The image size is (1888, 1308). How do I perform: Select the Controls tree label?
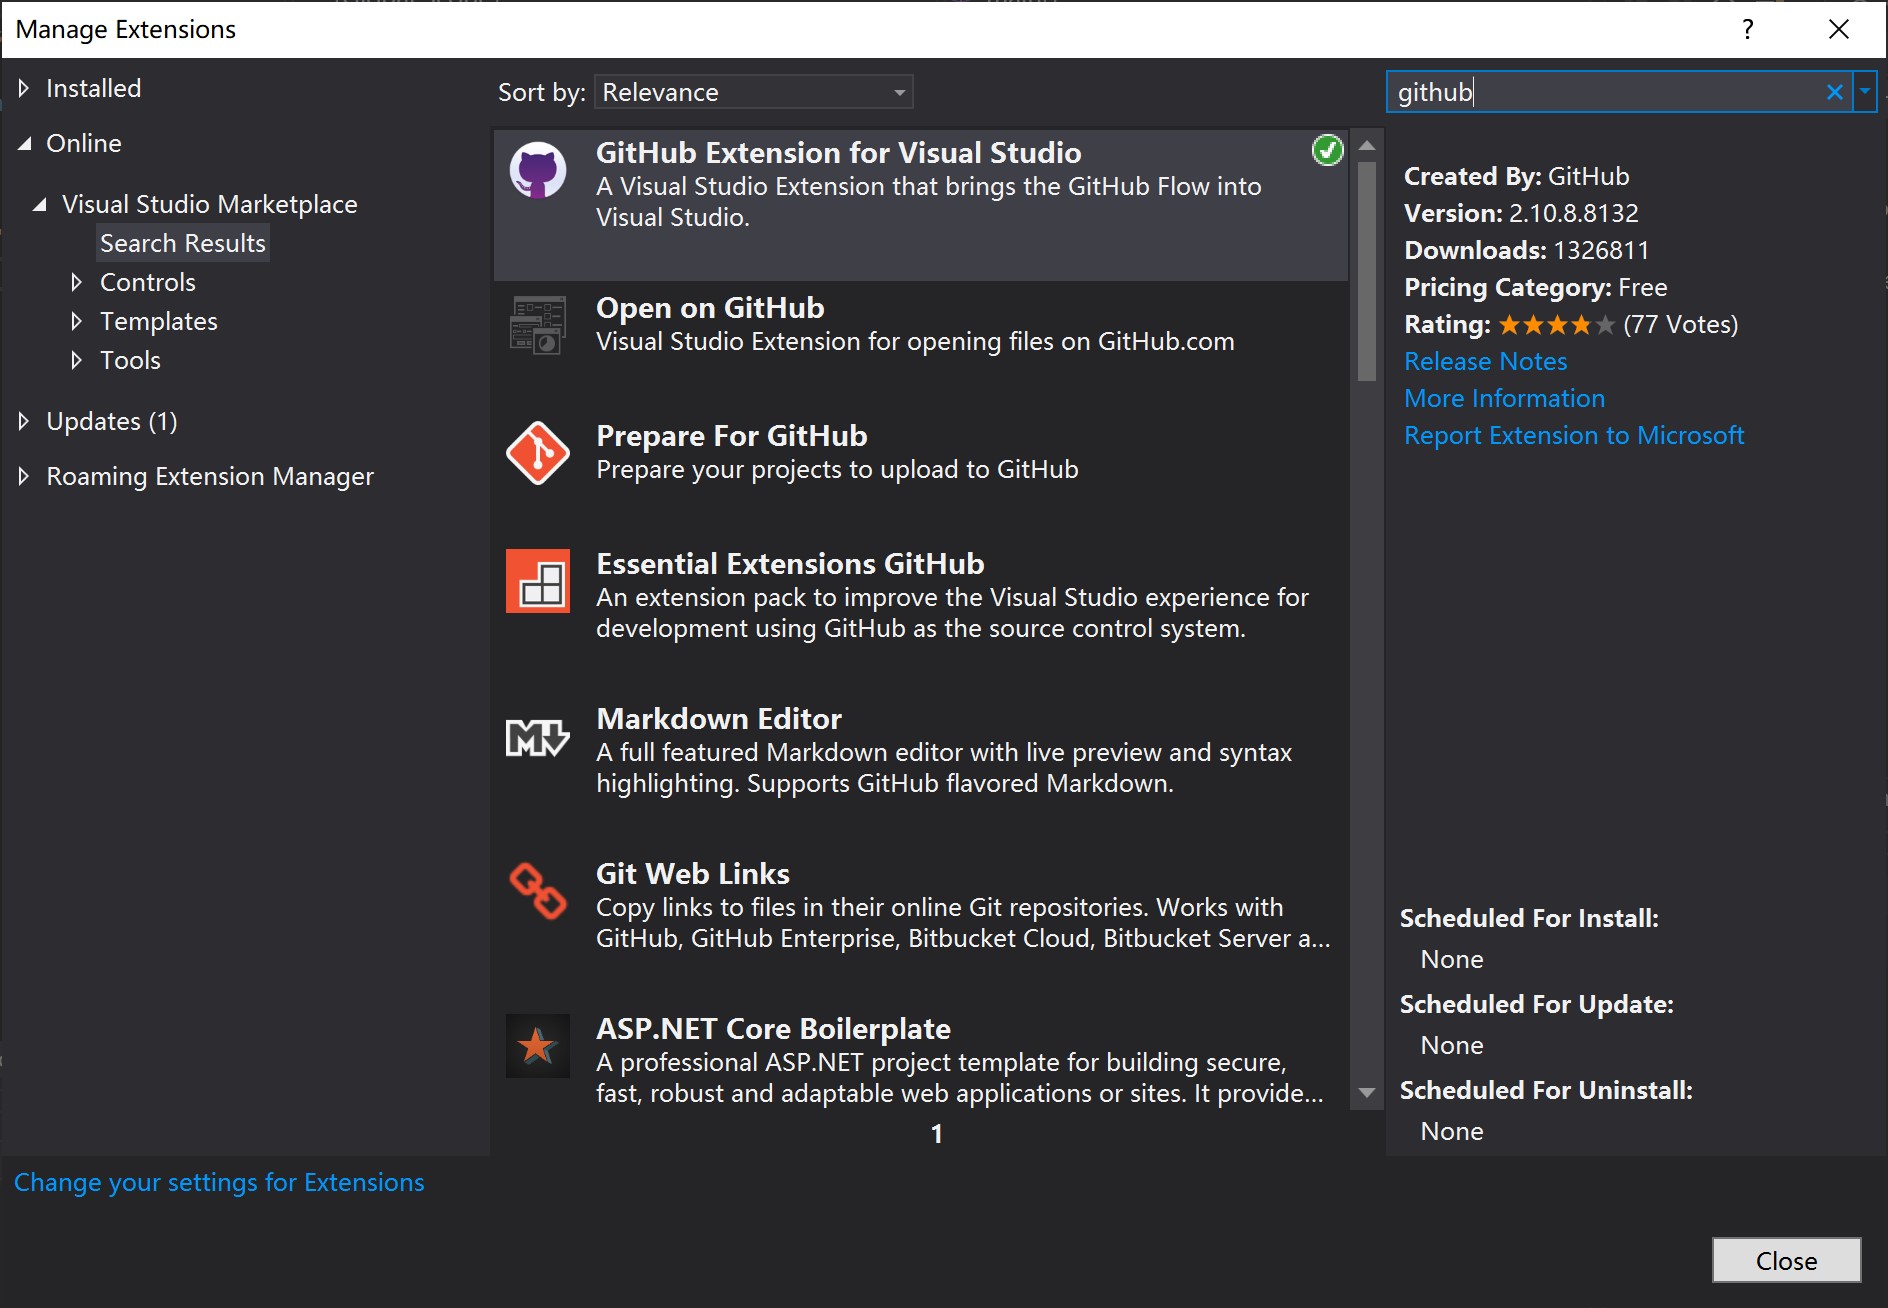[148, 282]
